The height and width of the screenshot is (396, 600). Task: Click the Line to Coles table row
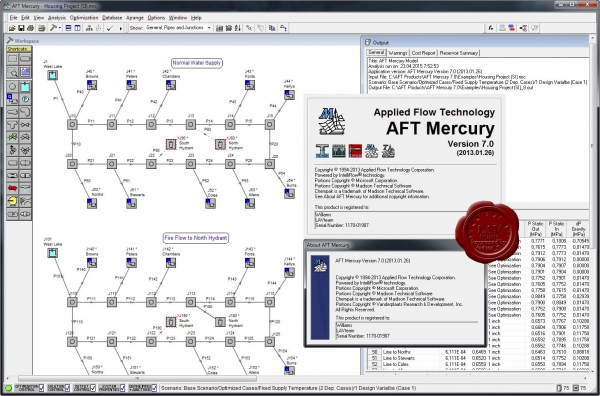pos(478,364)
